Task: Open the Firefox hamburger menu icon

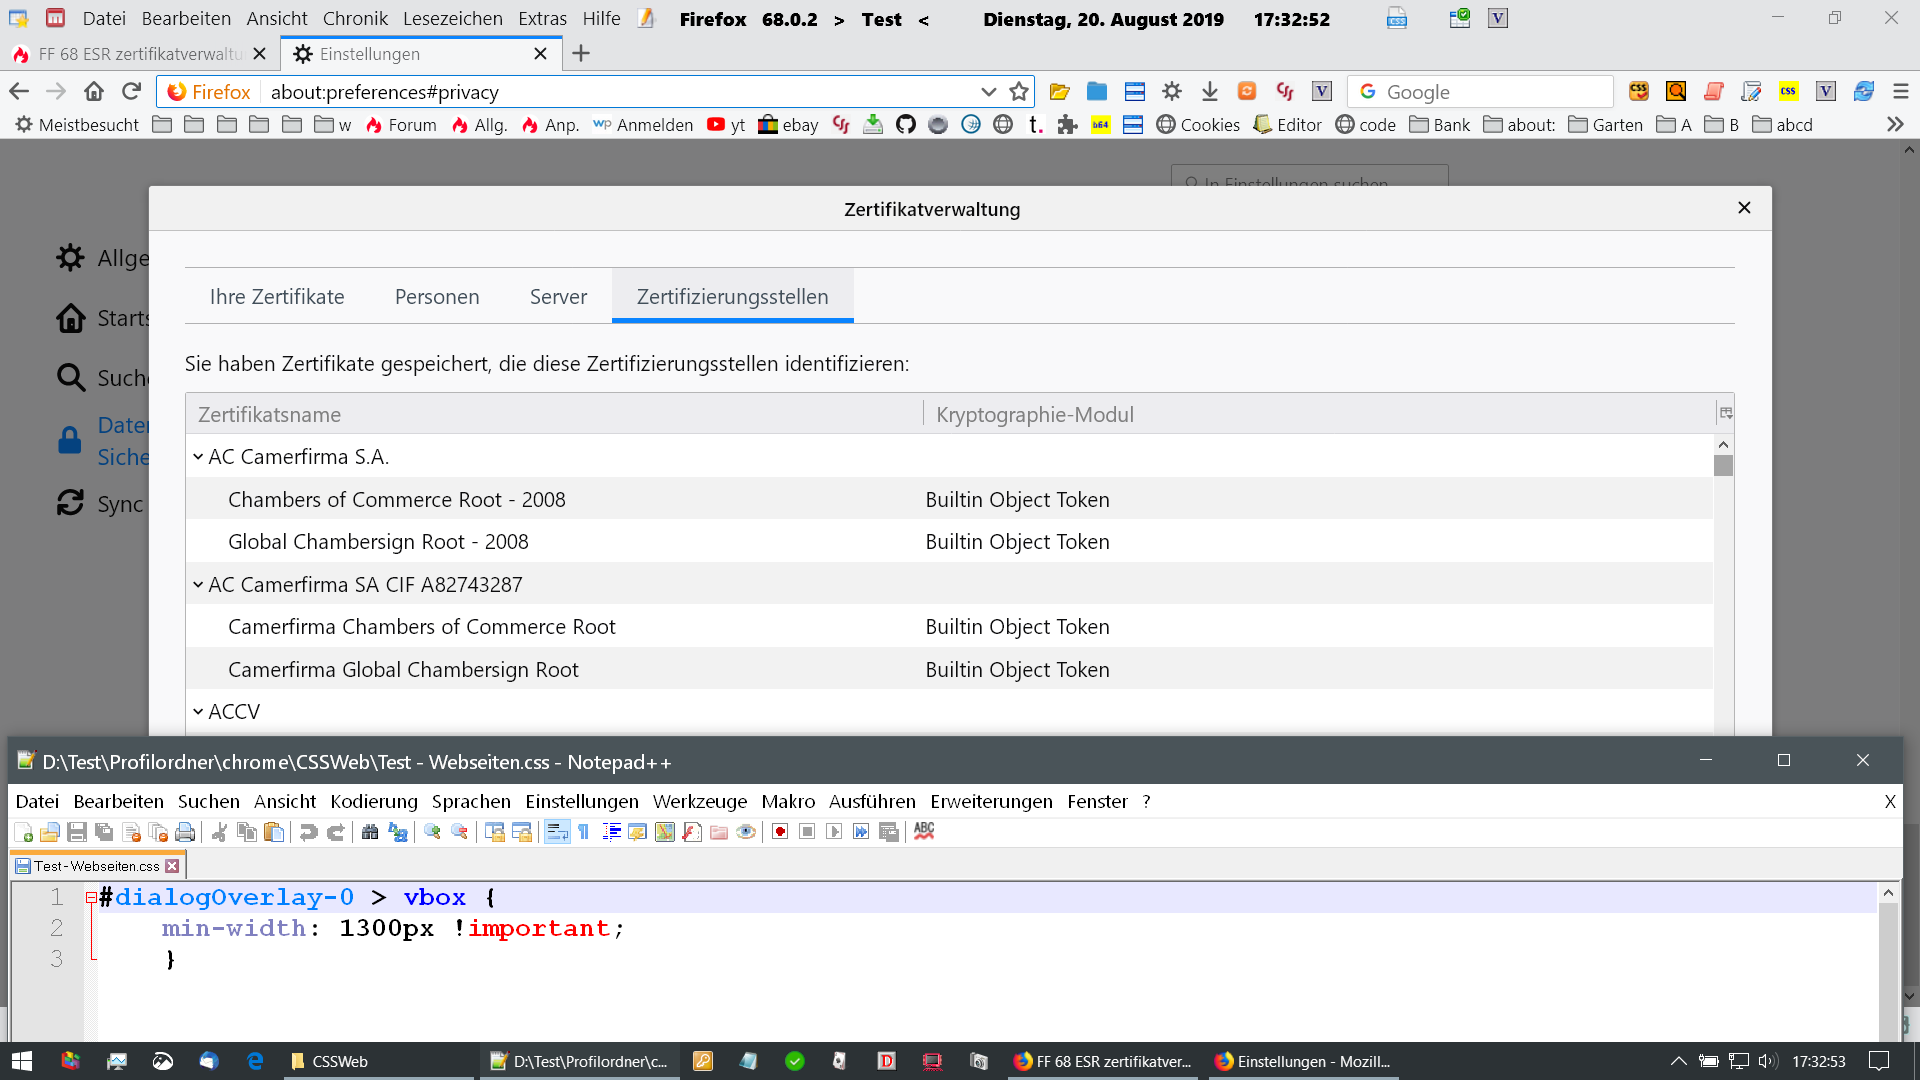Action: (1901, 92)
